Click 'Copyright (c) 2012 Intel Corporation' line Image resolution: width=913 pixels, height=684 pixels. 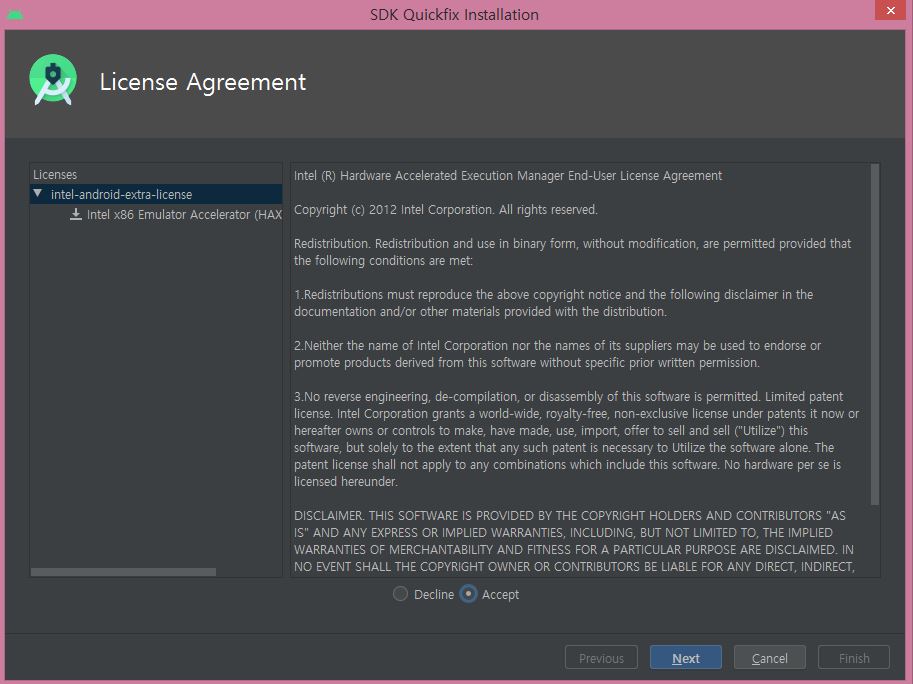tap(445, 210)
